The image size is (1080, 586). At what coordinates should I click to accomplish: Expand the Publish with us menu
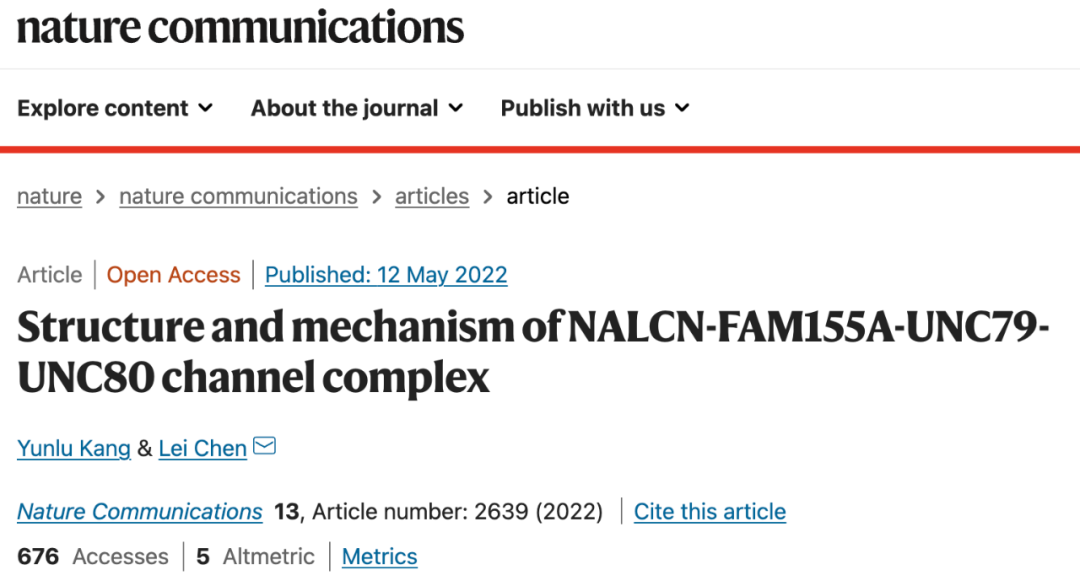(595, 108)
